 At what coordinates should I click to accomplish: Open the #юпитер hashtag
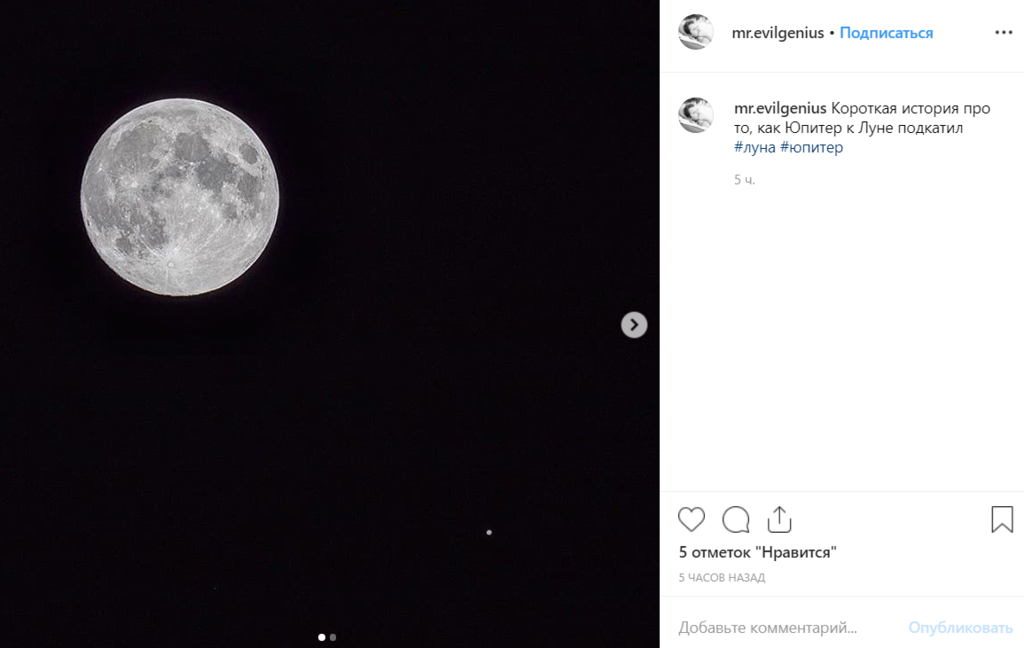click(x=811, y=147)
